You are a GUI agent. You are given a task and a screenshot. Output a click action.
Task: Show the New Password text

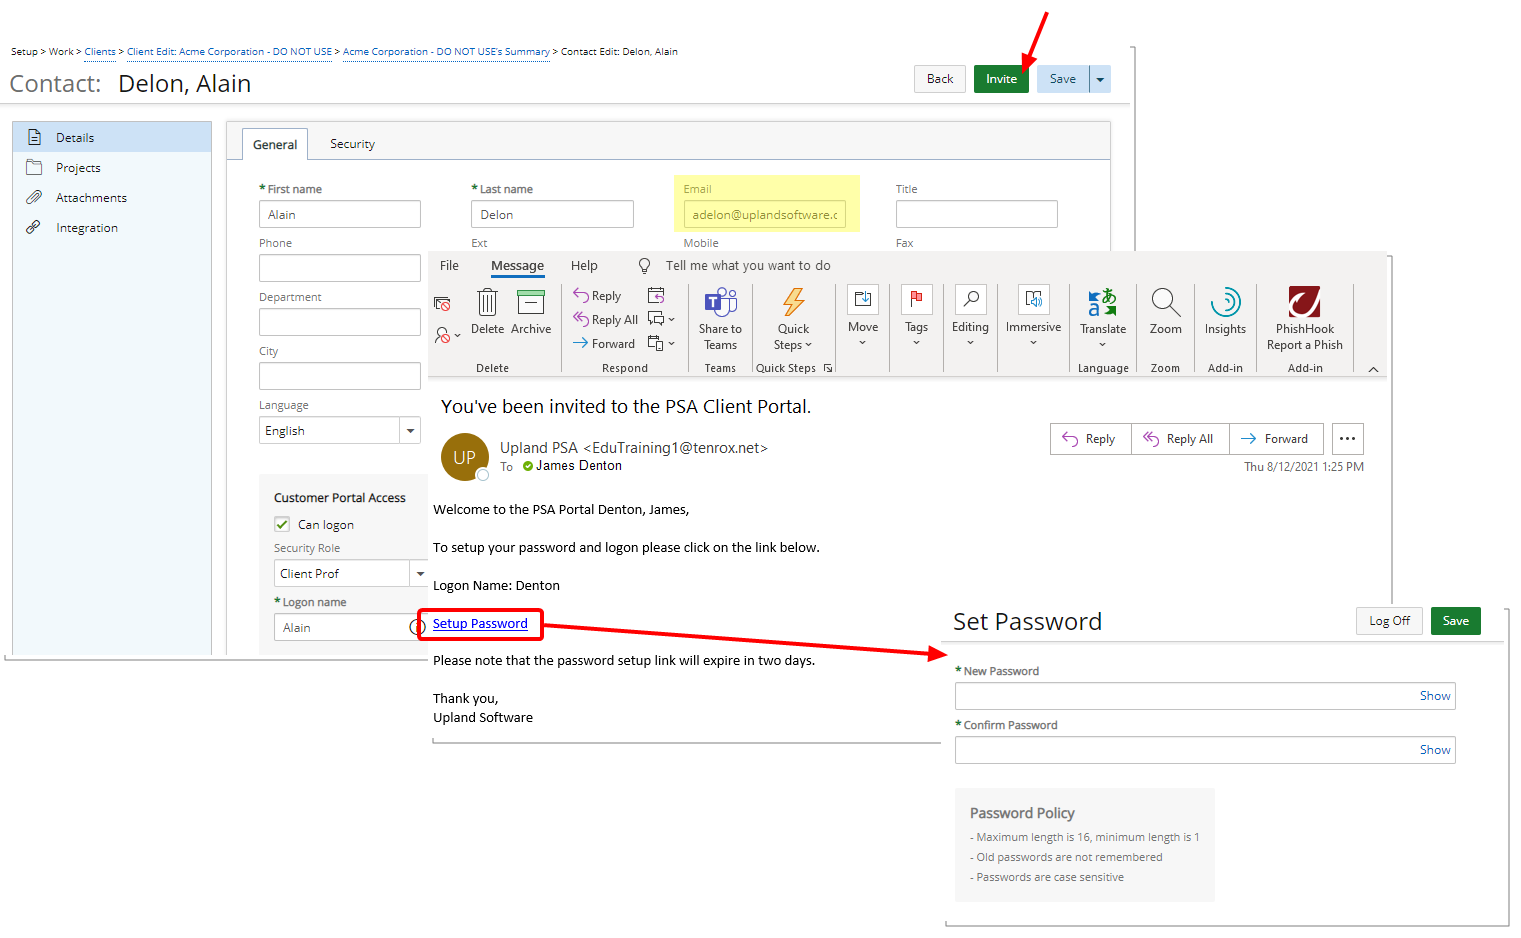[1435, 696]
